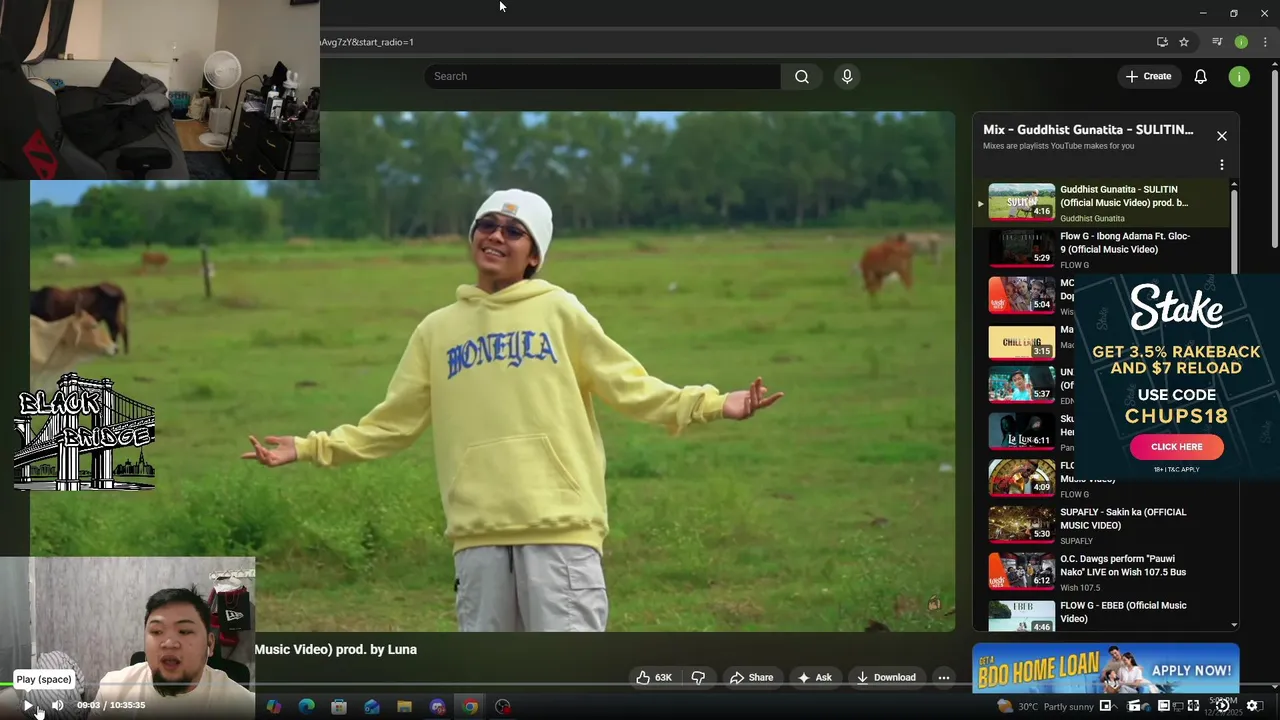Install app icon in address bar
Screen dimensions: 1280x720
pyautogui.click(x=1162, y=42)
